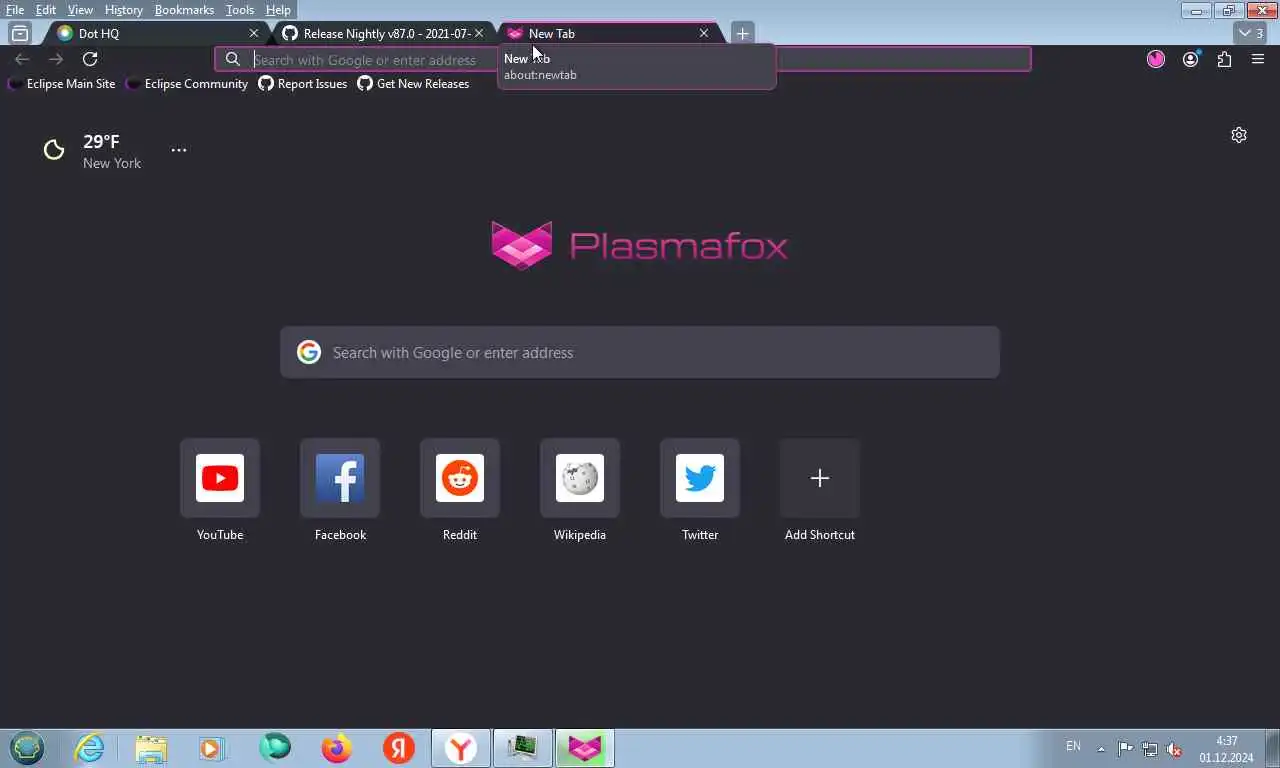Click the weather moon icon
The width and height of the screenshot is (1280, 768).
point(54,150)
